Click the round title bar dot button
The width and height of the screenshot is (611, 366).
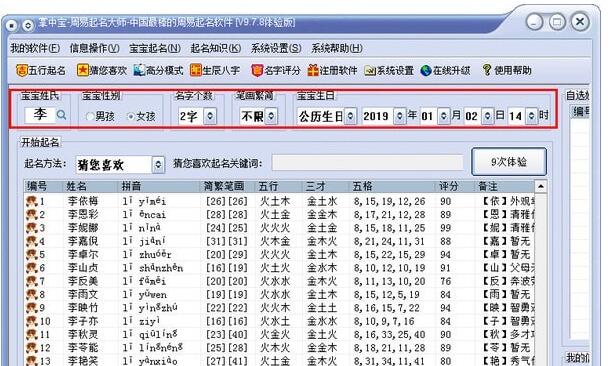[x=12, y=25]
